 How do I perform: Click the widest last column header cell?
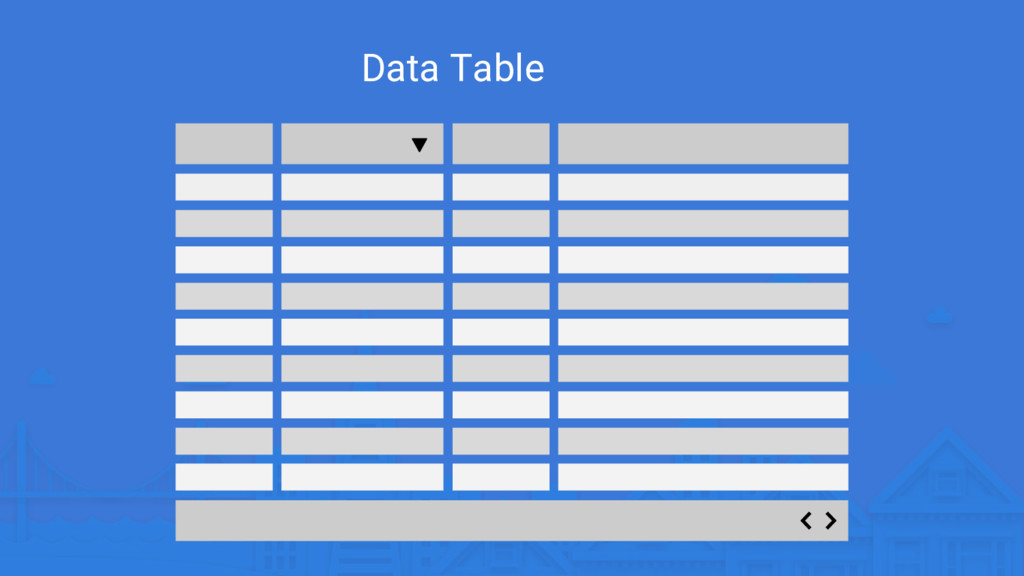[703, 144]
